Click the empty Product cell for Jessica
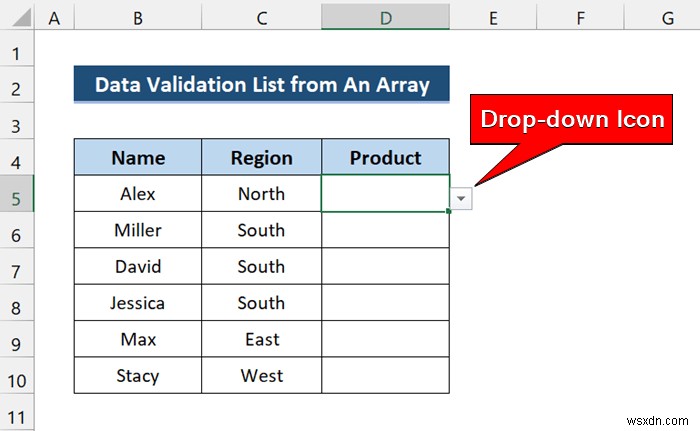 point(385,302)
